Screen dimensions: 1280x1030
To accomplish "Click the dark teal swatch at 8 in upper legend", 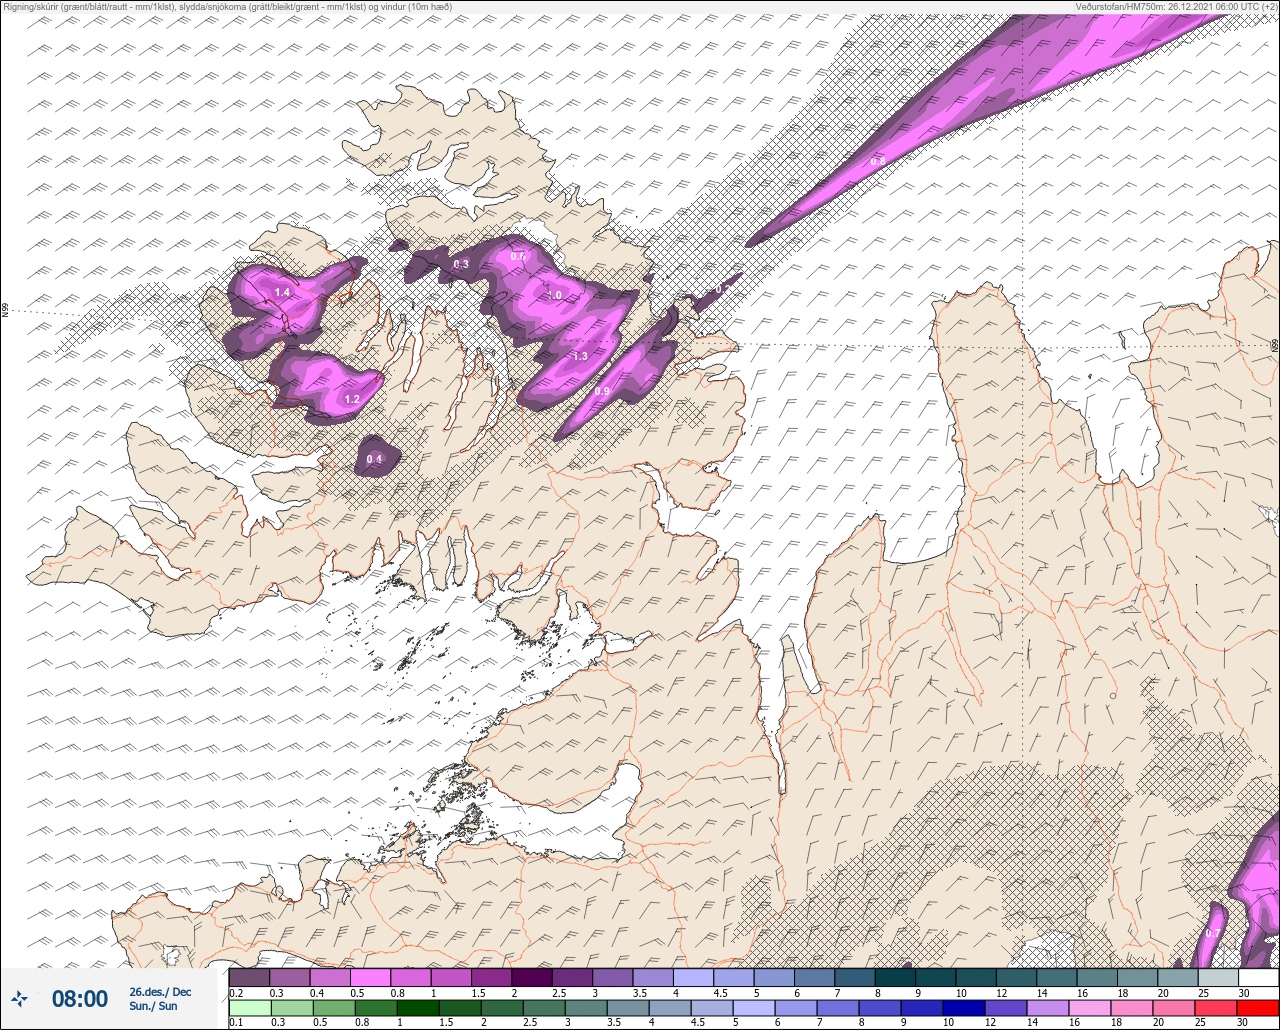I will click(x=896, y=977).
